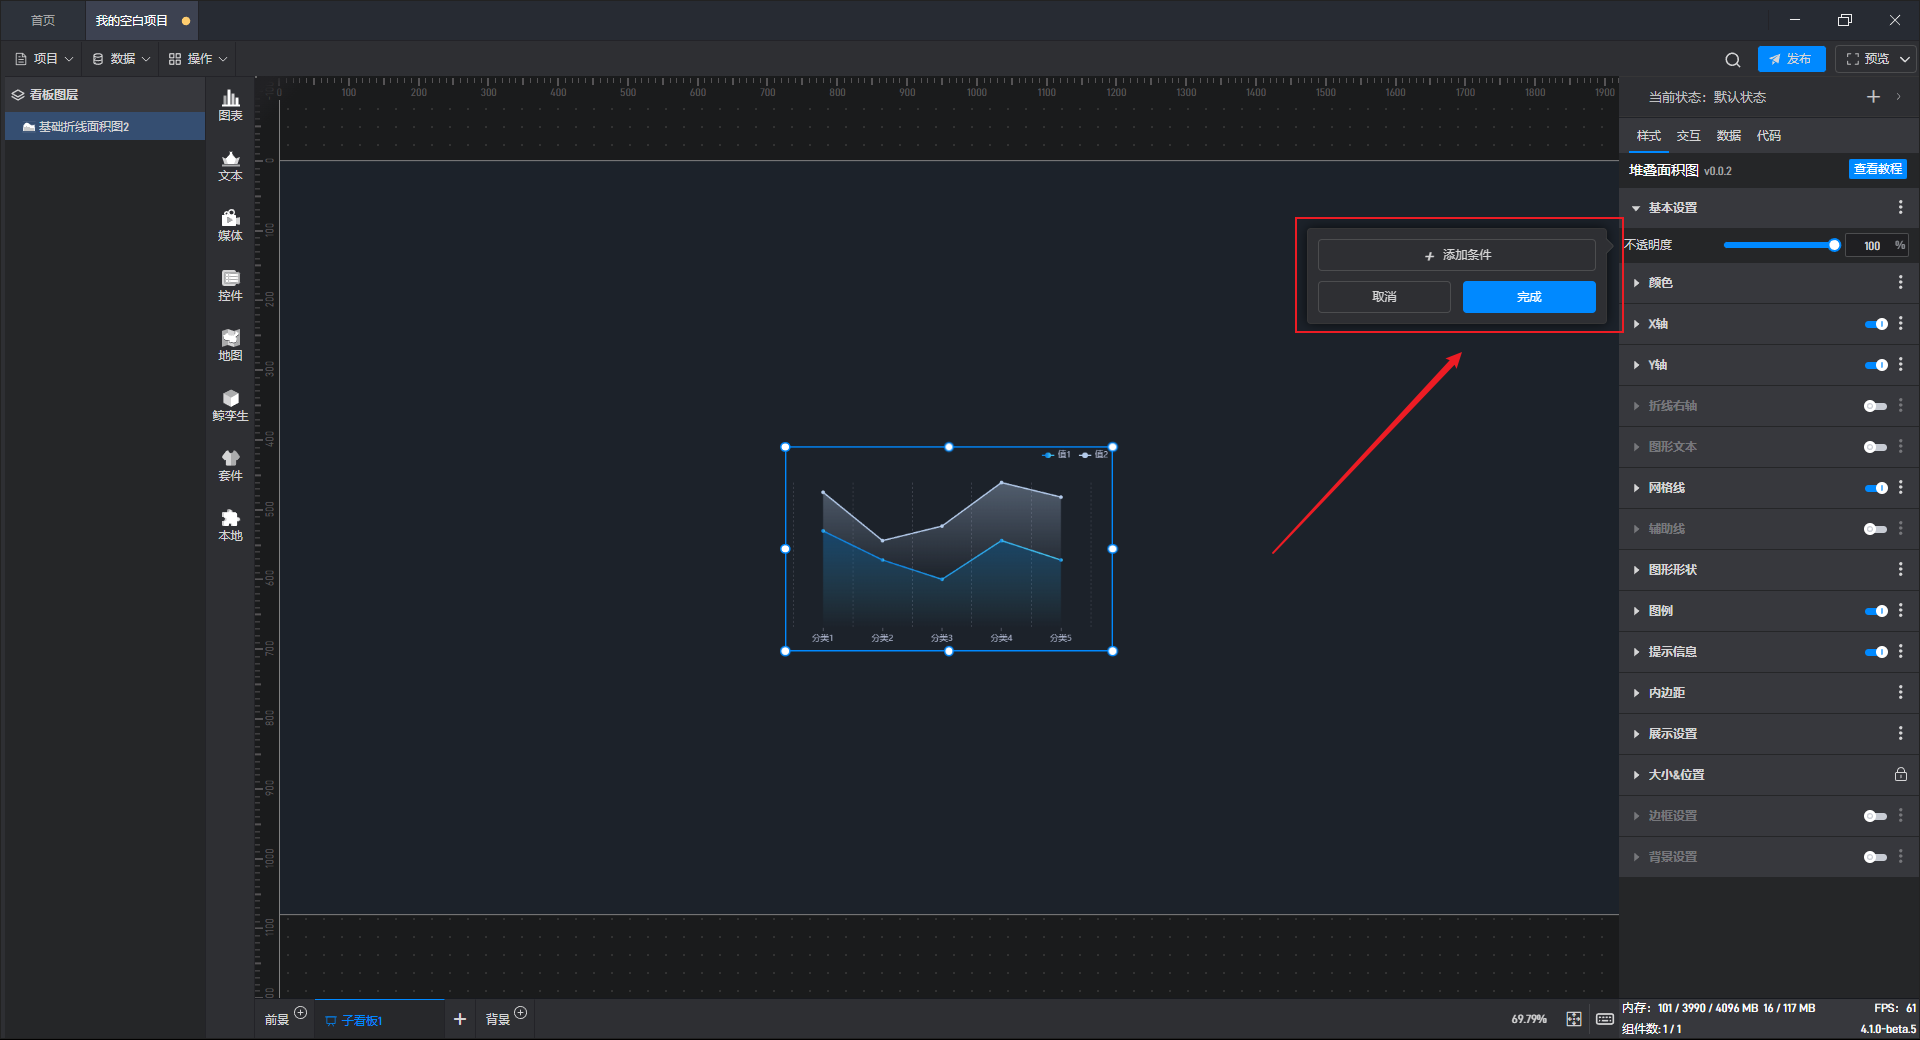Select the area chart on canvas

point(948,549)
